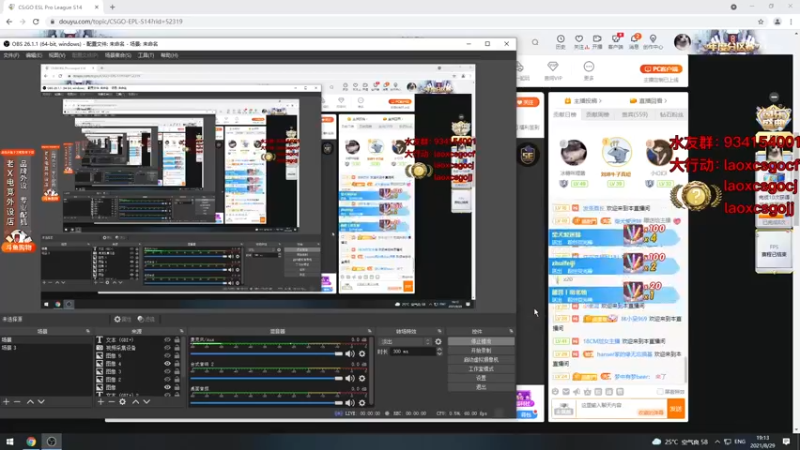Open the OBS File menu (文件)
Image resolution: width=800 pixels, height=450 pixels.
coord(11,55)
